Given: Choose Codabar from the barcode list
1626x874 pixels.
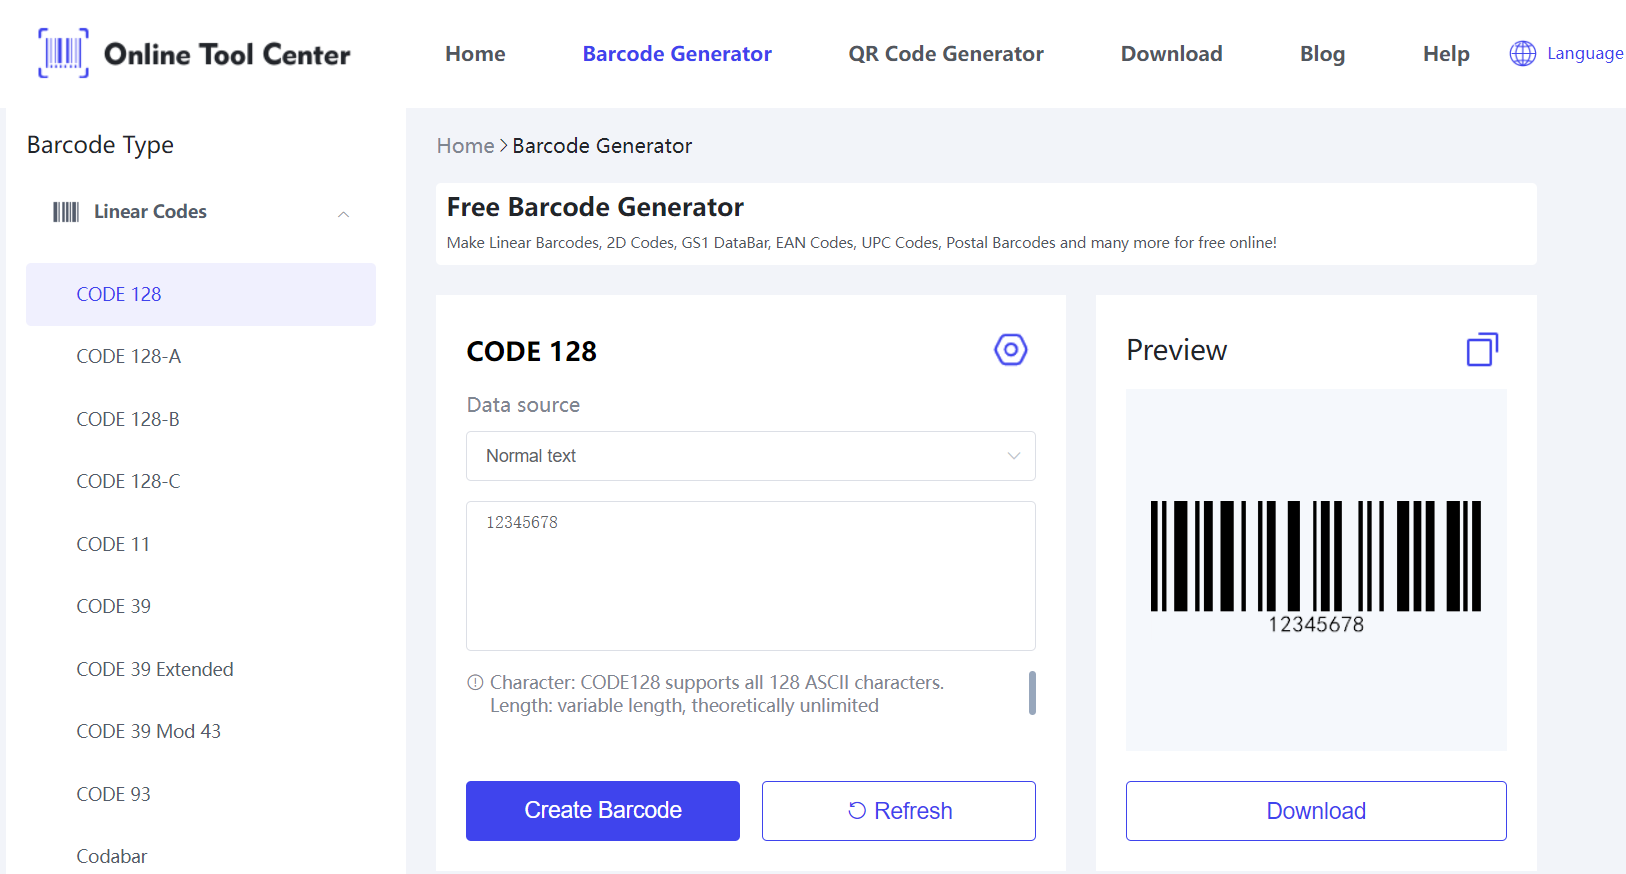Looking at the screenshot, I should point(112,856).
